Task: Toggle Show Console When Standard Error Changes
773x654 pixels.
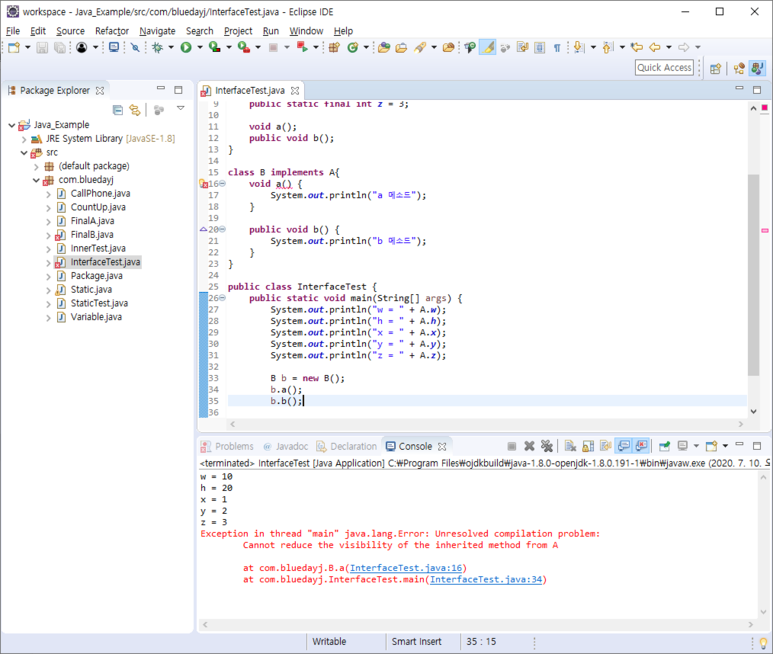Action: coord(641,446)
